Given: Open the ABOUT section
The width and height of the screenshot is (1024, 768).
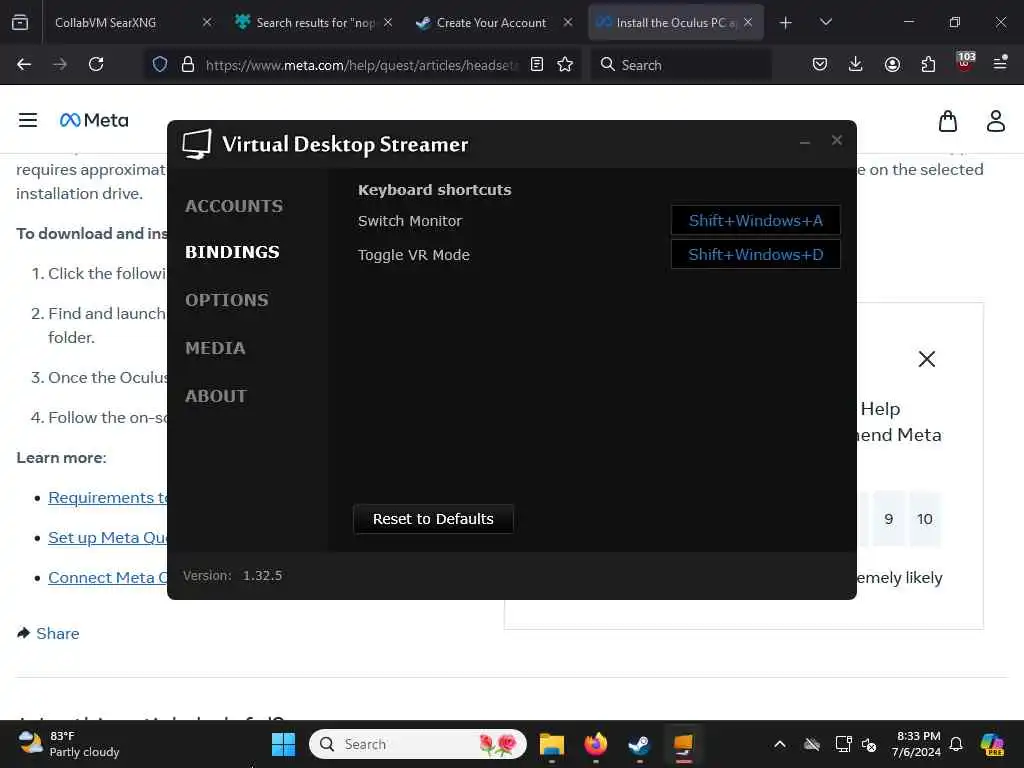Looking at the screenshot, I should (x=216, y=396).
